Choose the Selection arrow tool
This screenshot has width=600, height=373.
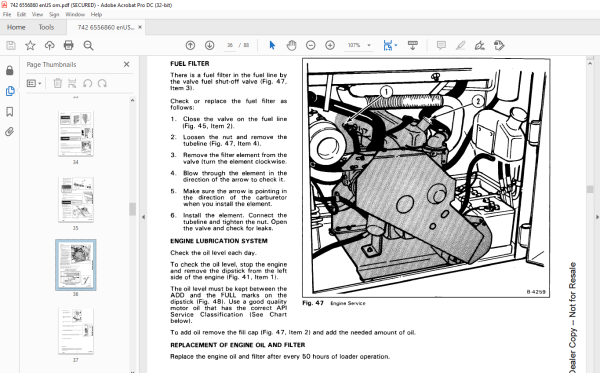[272, 45]
